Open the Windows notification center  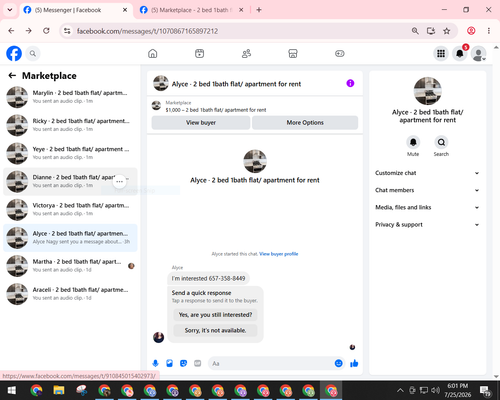click(x=485, y=390)
